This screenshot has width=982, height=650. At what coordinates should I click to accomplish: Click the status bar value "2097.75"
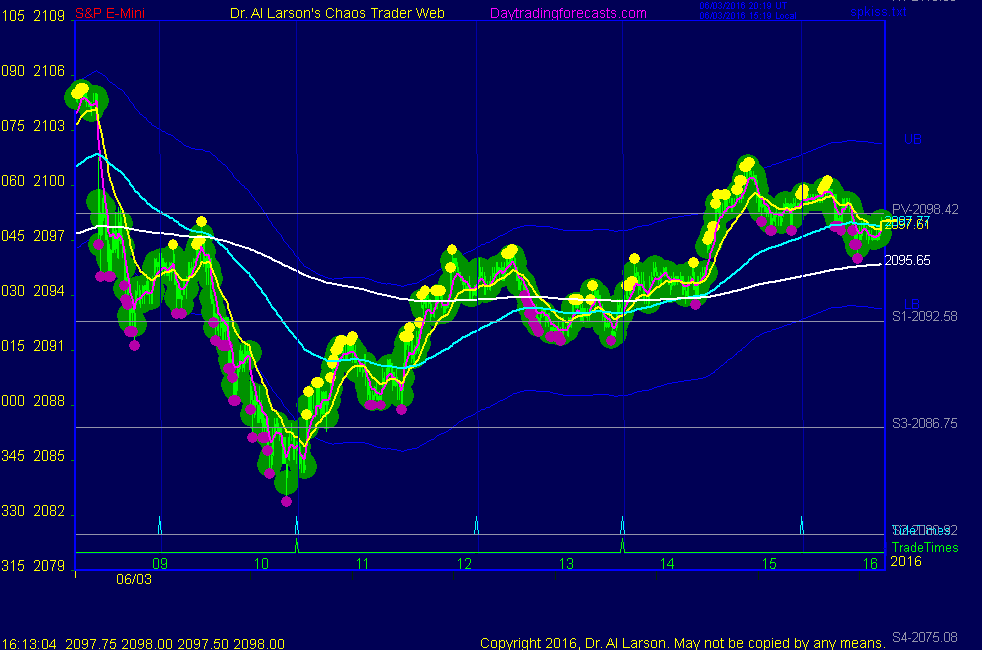pyautogui.click(x=91, y=643)
